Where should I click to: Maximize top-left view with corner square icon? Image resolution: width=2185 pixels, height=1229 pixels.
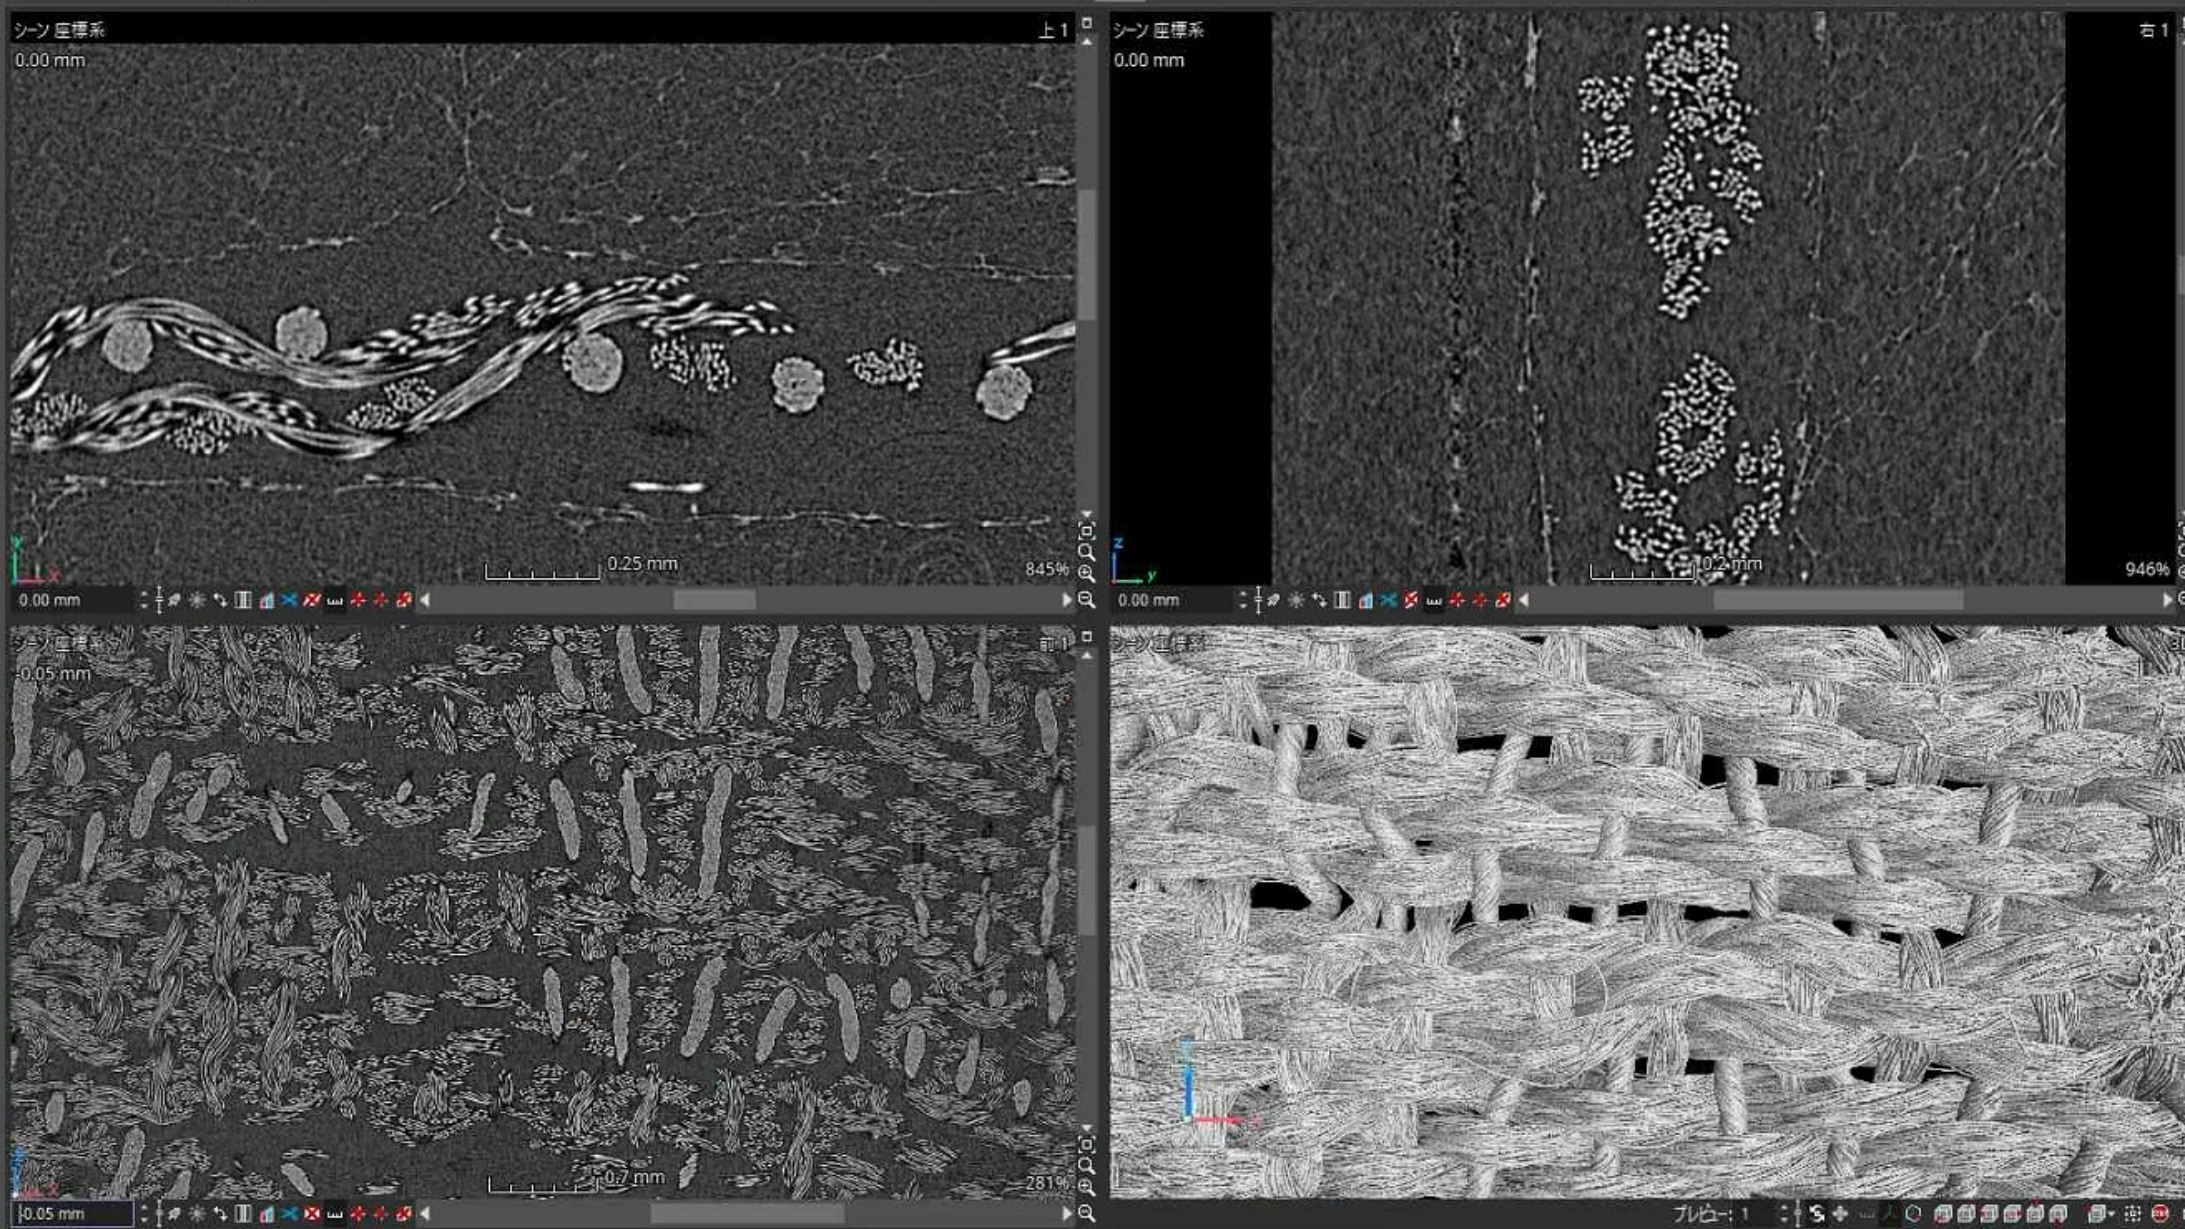(x=1087, y=22)
